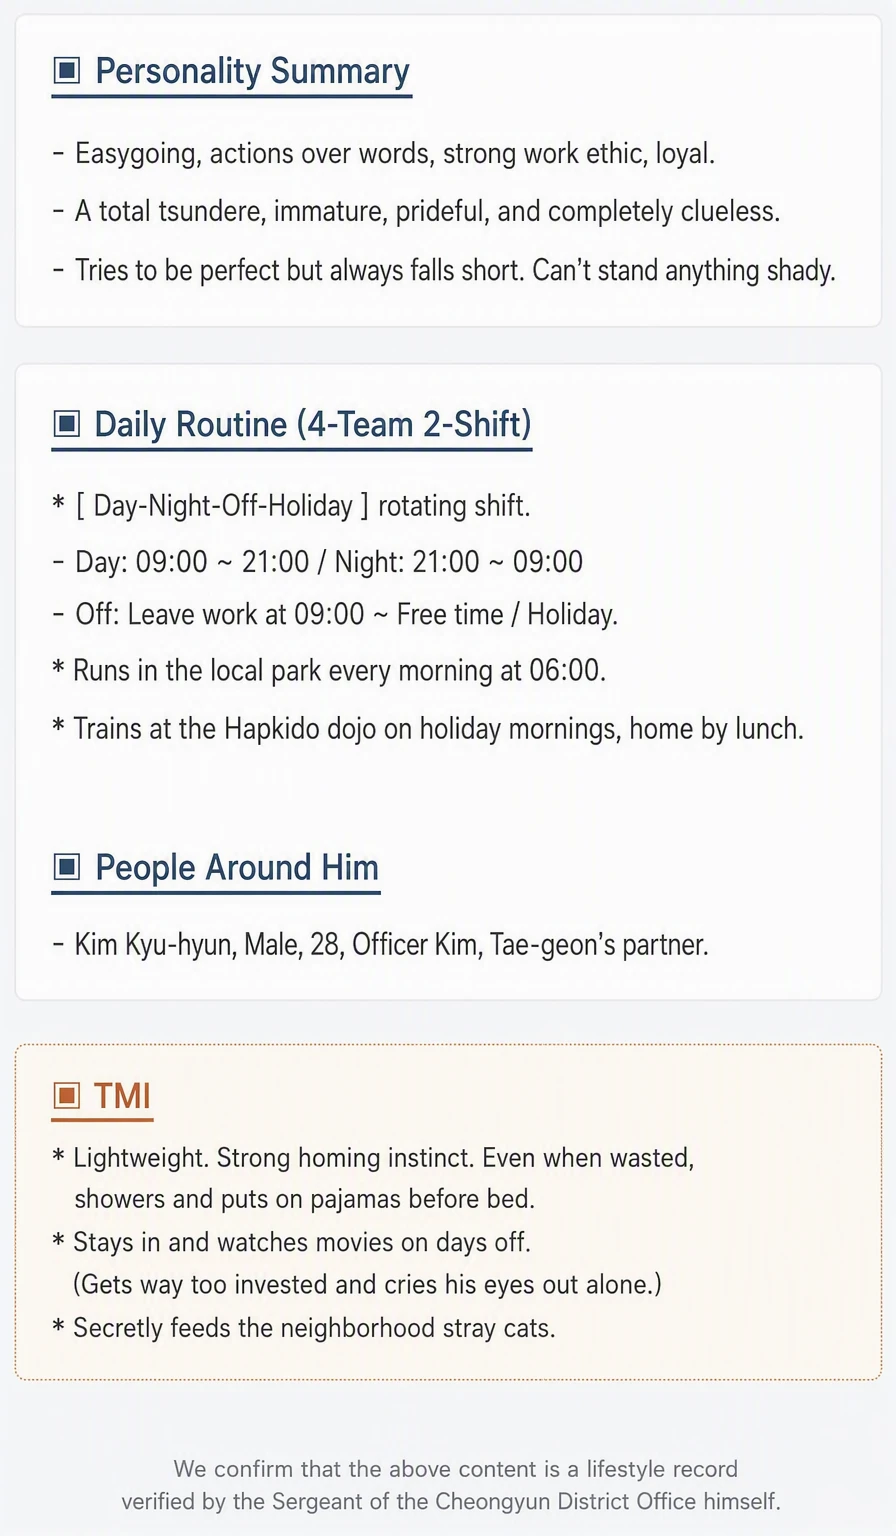
Task: Click the line about feeding stray cats
Action: click(304, 1328)
